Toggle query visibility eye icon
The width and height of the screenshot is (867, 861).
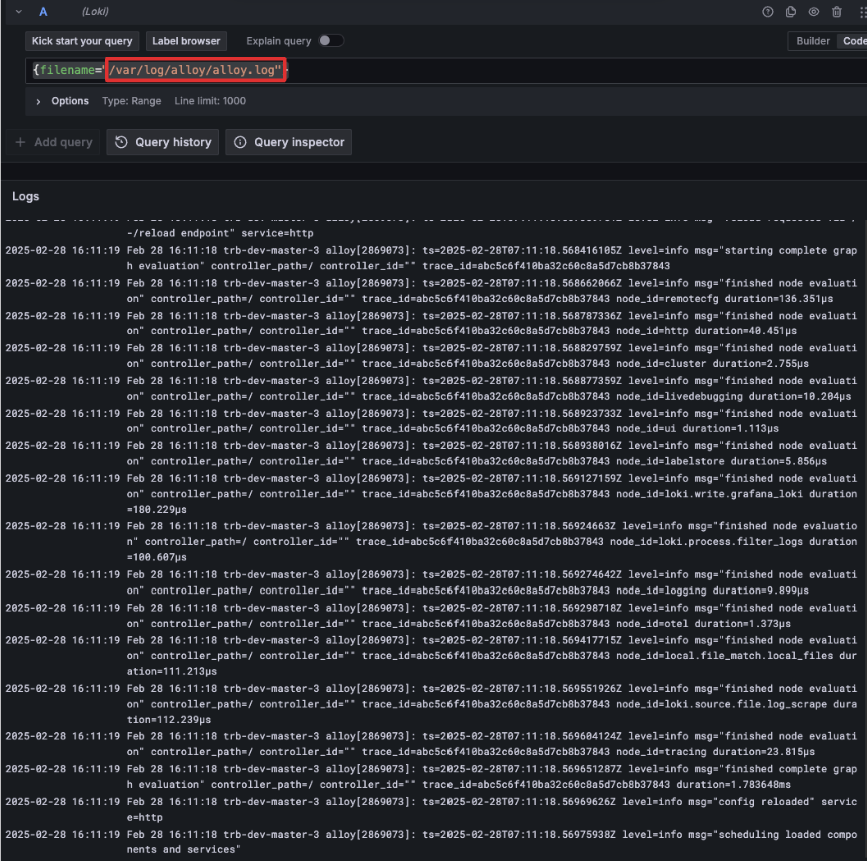[813, 12]
